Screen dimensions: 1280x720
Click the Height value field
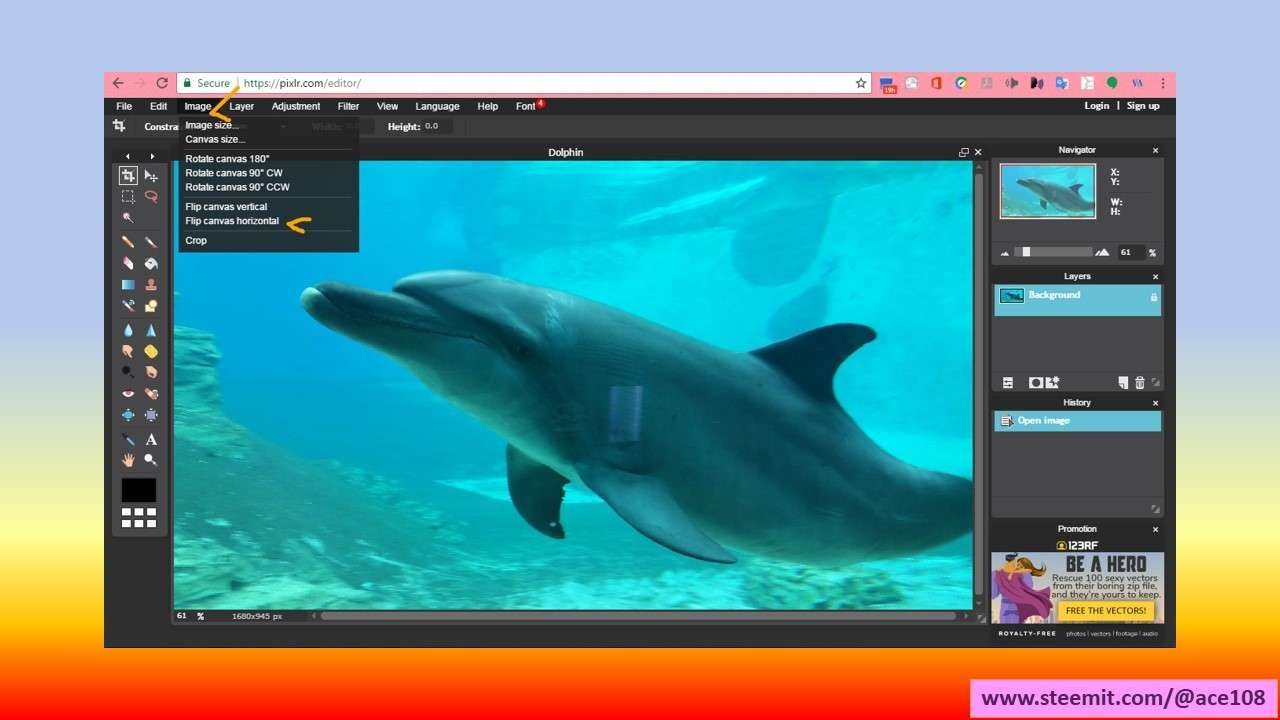437,126
